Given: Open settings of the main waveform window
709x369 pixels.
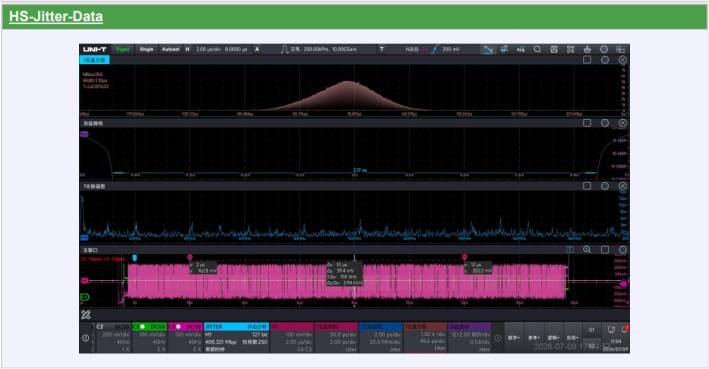Looking at the screenshot, I should (x=623, y=250).
